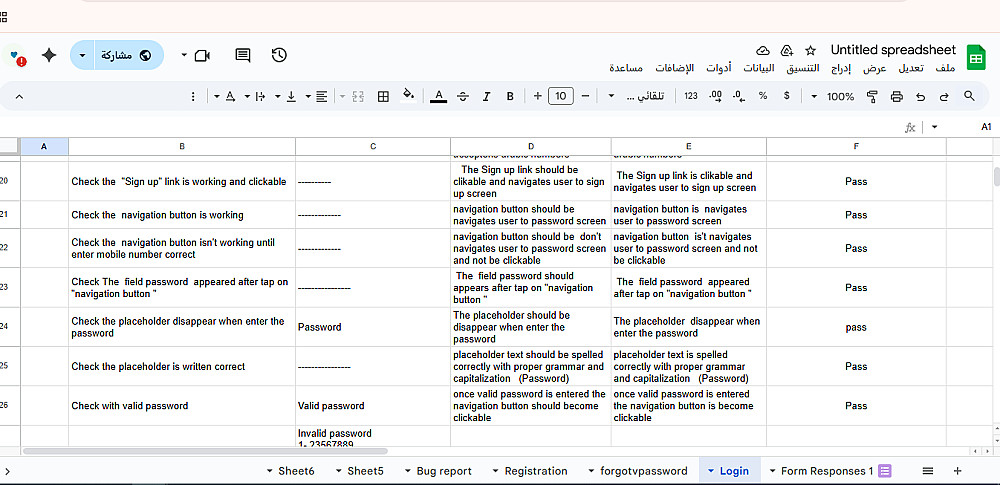Toggle italic formatting

tap(487, 96)
